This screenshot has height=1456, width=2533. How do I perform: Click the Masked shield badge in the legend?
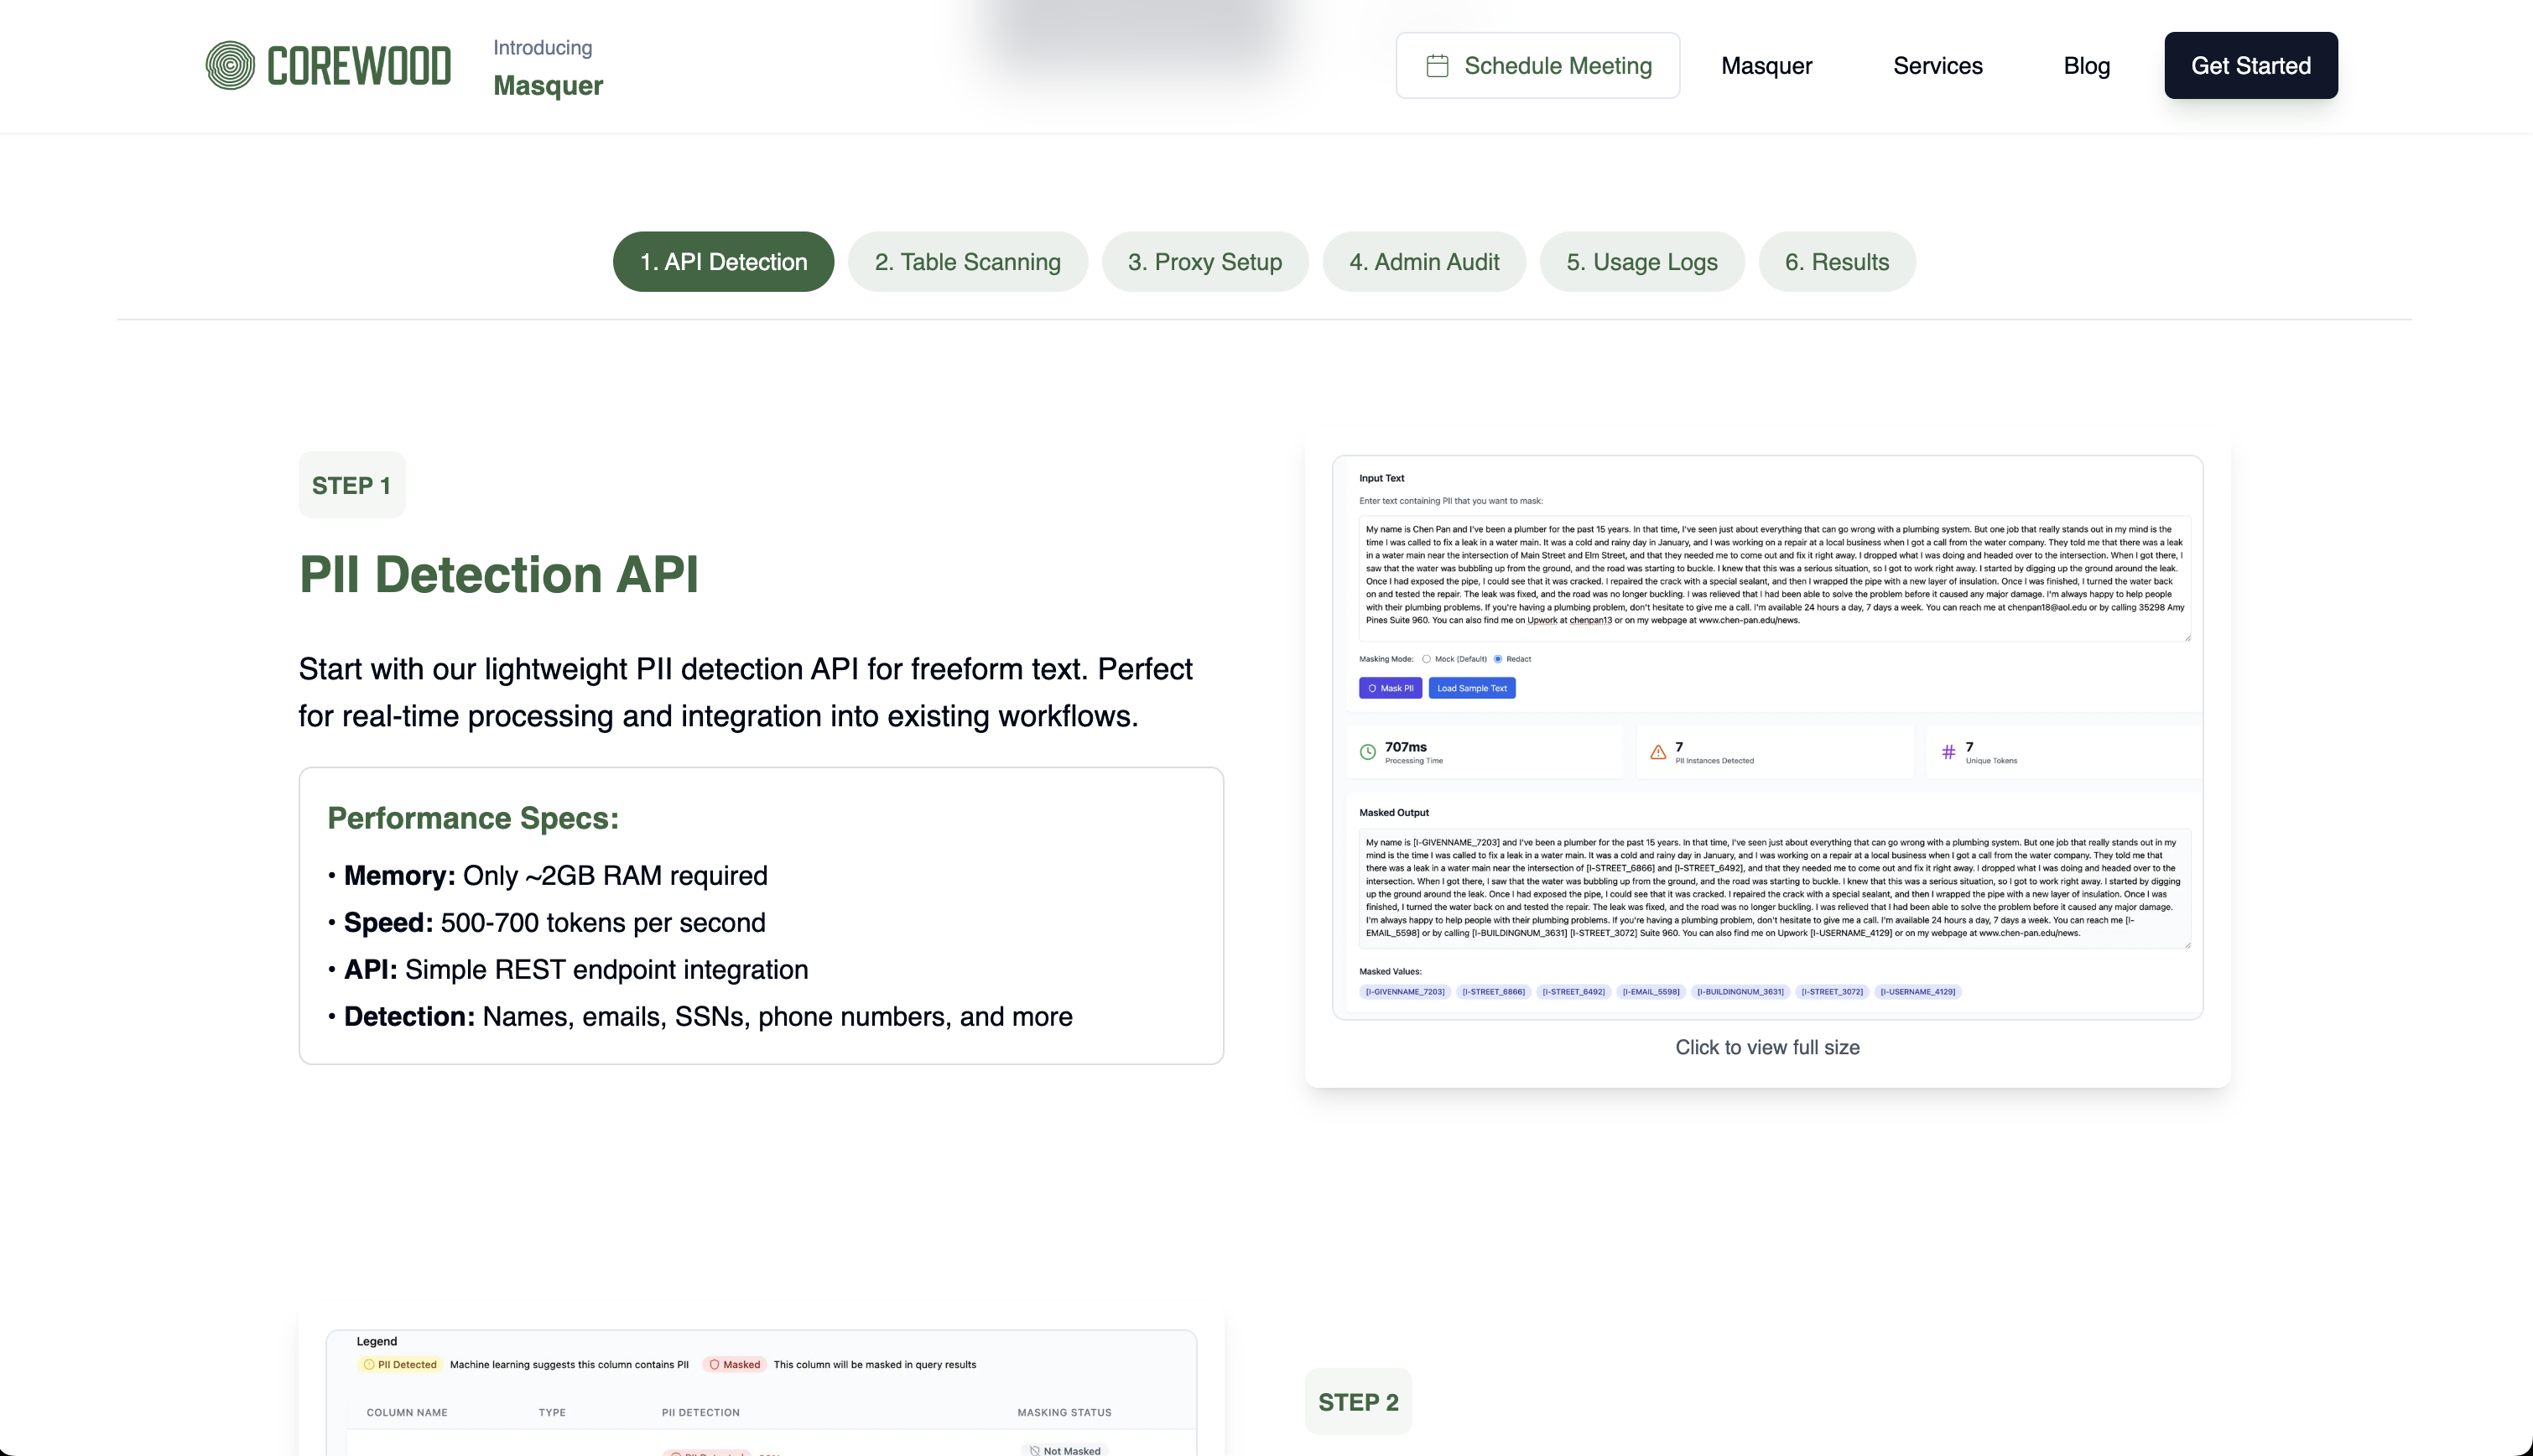coord(715,1364)
